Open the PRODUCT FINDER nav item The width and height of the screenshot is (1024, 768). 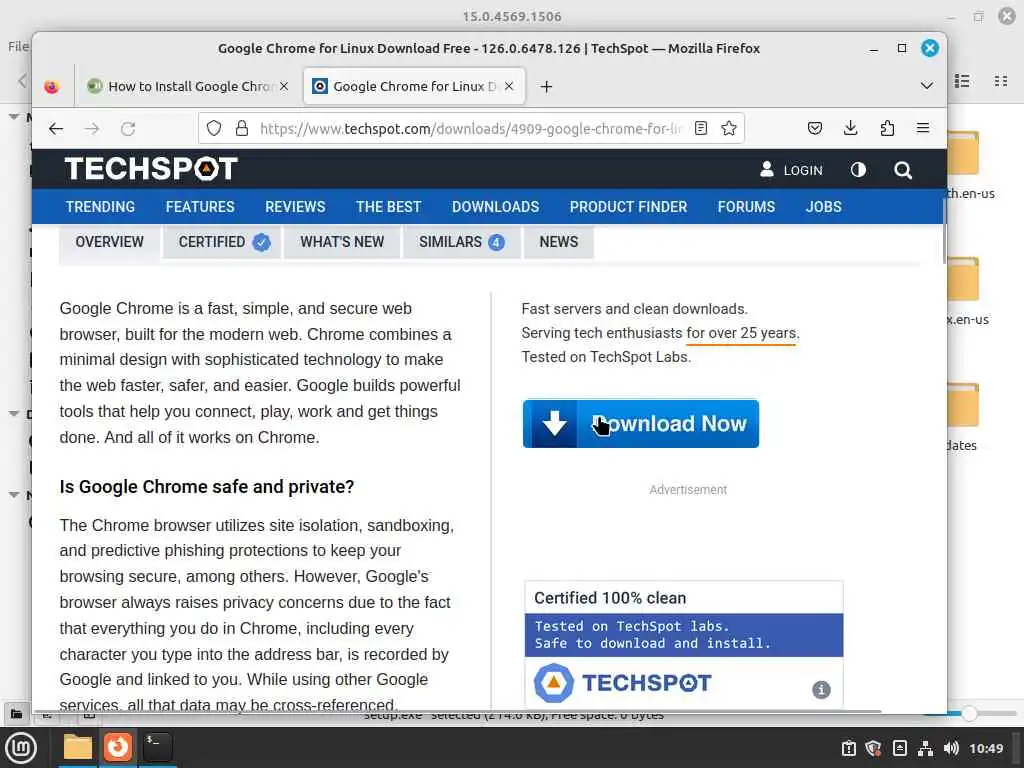click(628, 206)
